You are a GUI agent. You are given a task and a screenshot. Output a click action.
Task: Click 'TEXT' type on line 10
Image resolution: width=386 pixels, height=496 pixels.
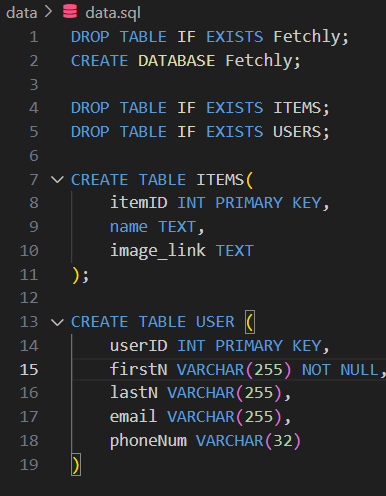point(235,251)
